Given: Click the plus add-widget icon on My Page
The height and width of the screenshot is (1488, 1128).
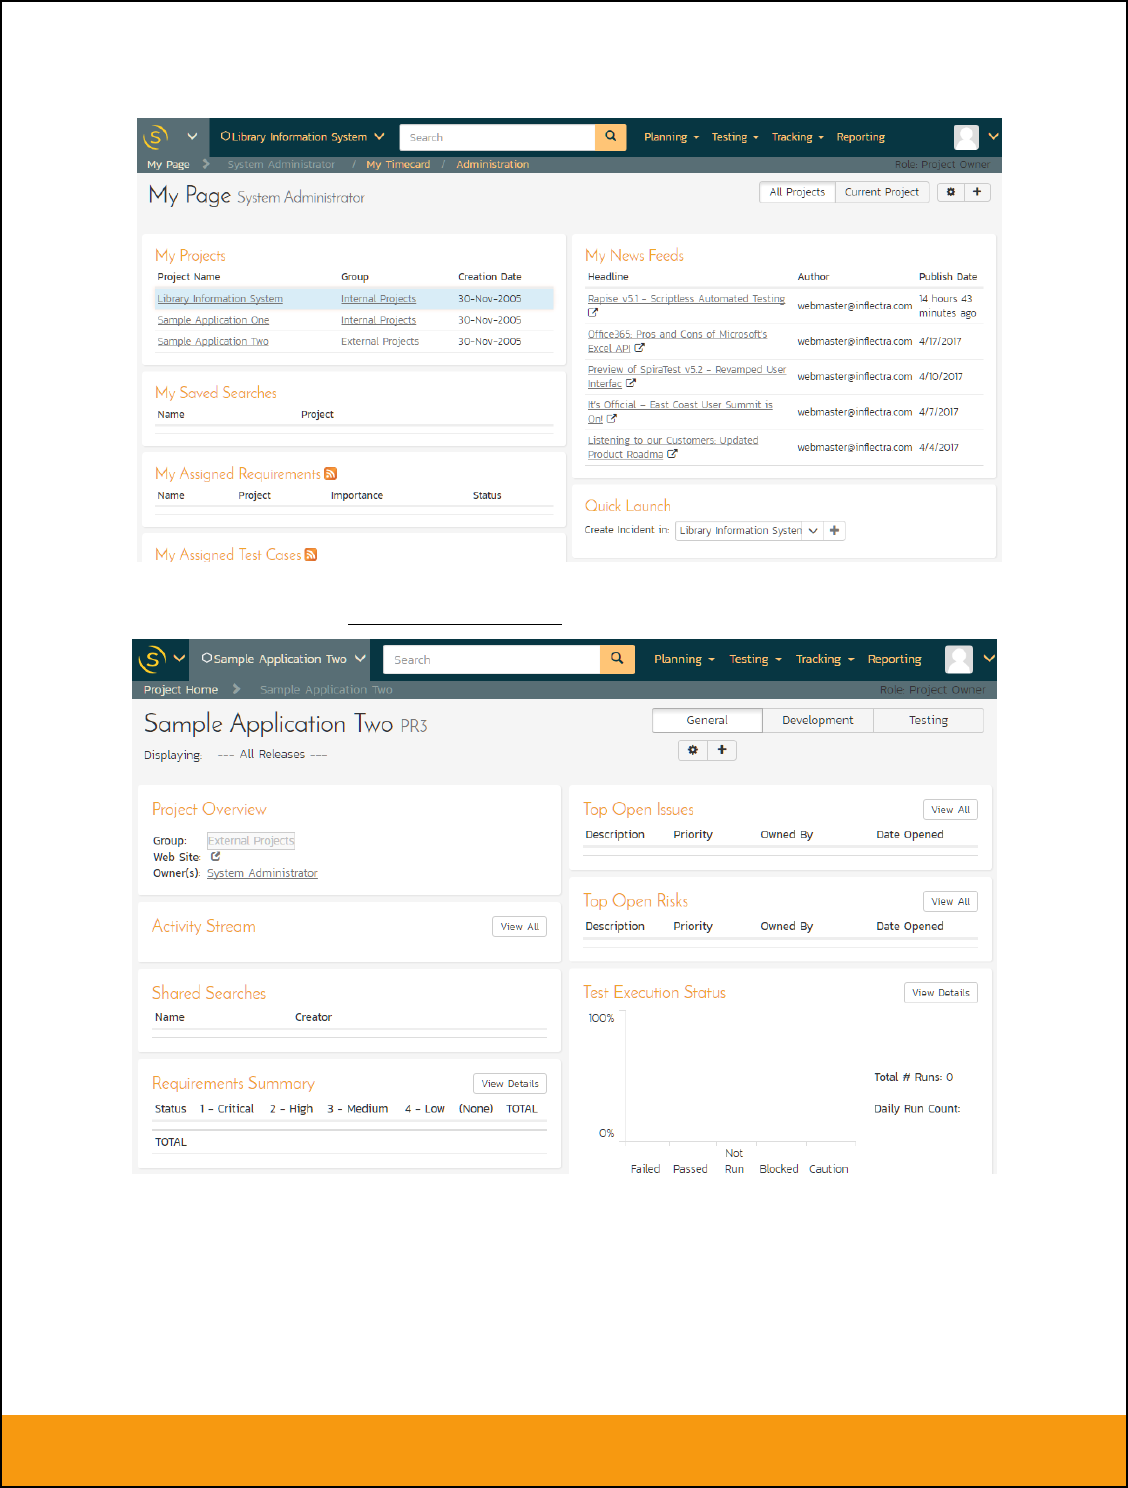Looking at the screenshot, I should coord(977,192).
